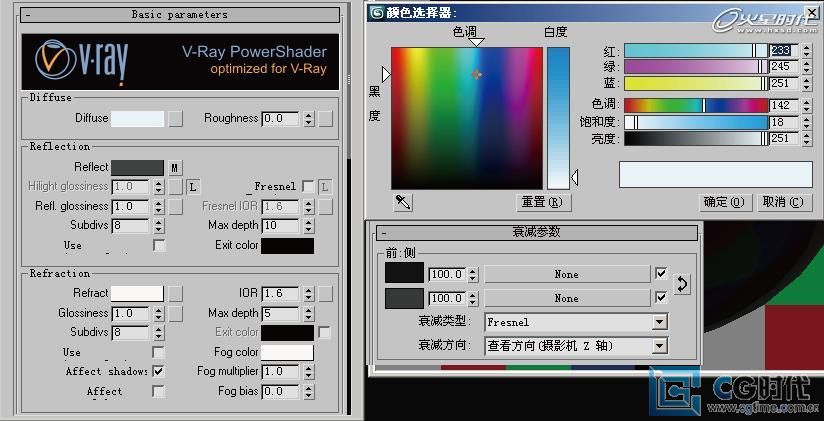Viewport: 824px width, 421px height.
Task: Click the Reflect color swatch
Action: pyautogui.click(x=137, y=168)
